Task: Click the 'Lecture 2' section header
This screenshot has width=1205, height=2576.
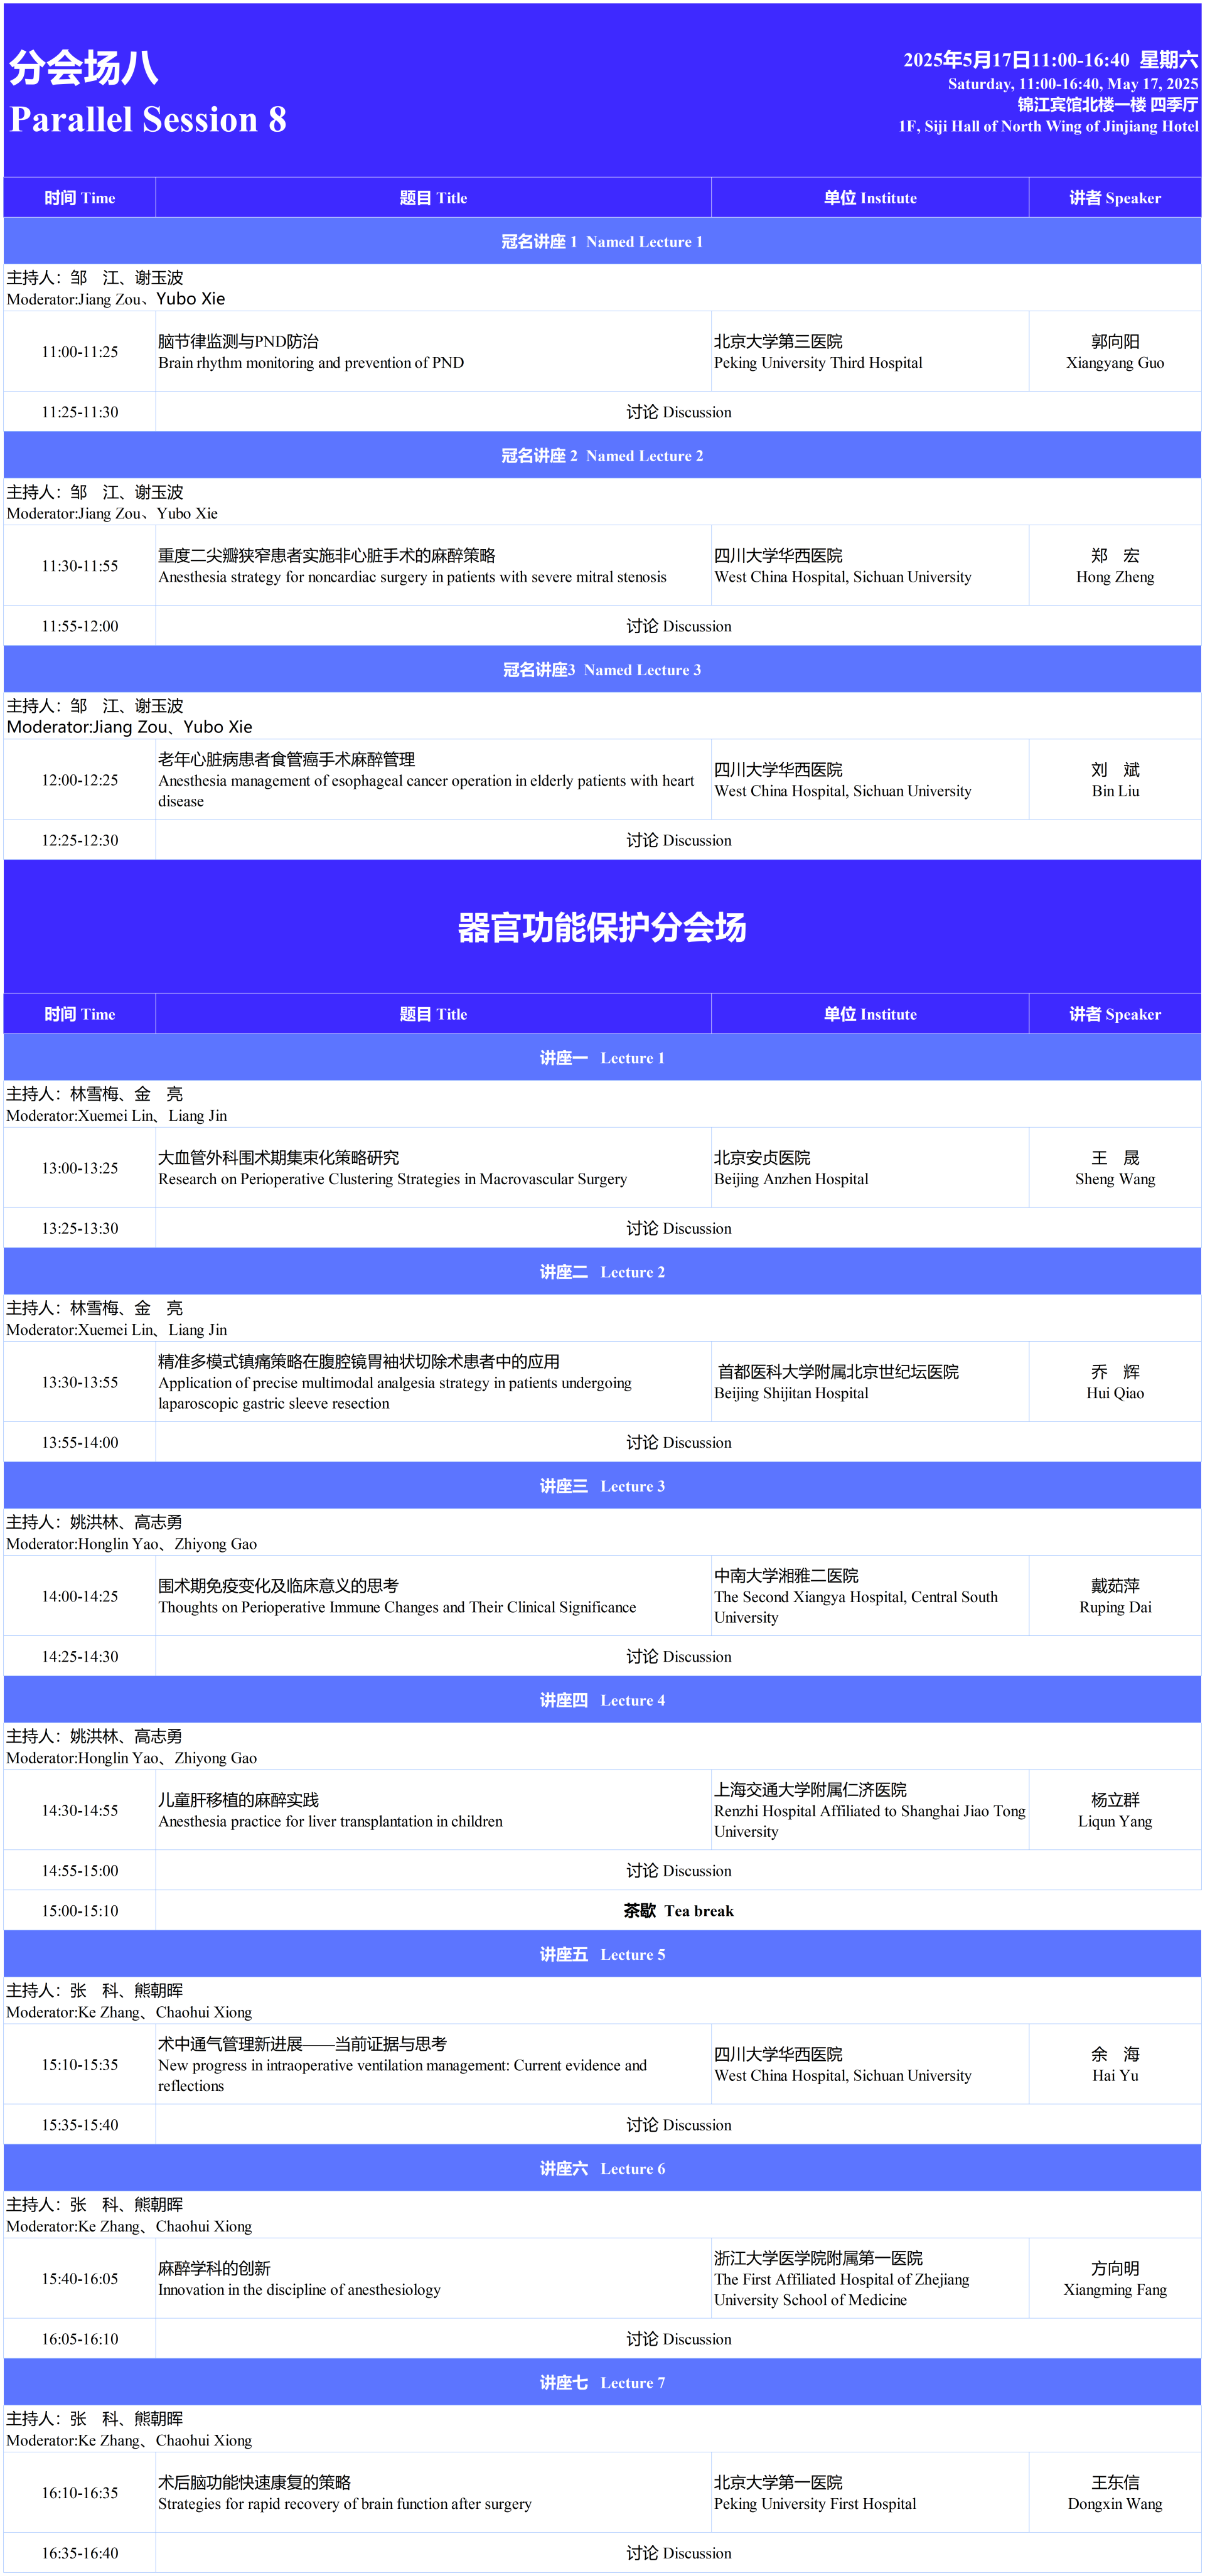Action: click(x=602, y=1271)
